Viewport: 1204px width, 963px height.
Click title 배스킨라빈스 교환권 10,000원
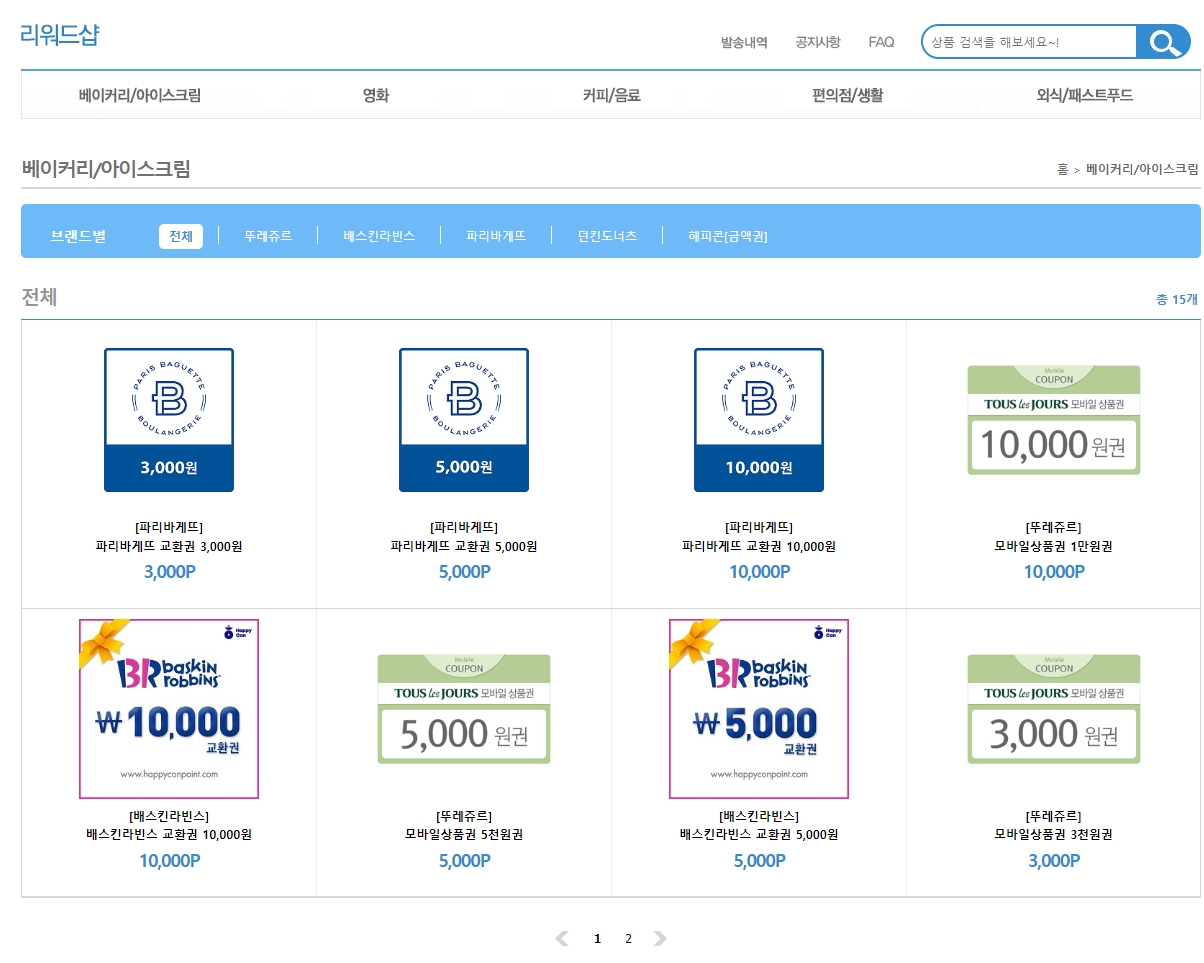pos(169,835)
